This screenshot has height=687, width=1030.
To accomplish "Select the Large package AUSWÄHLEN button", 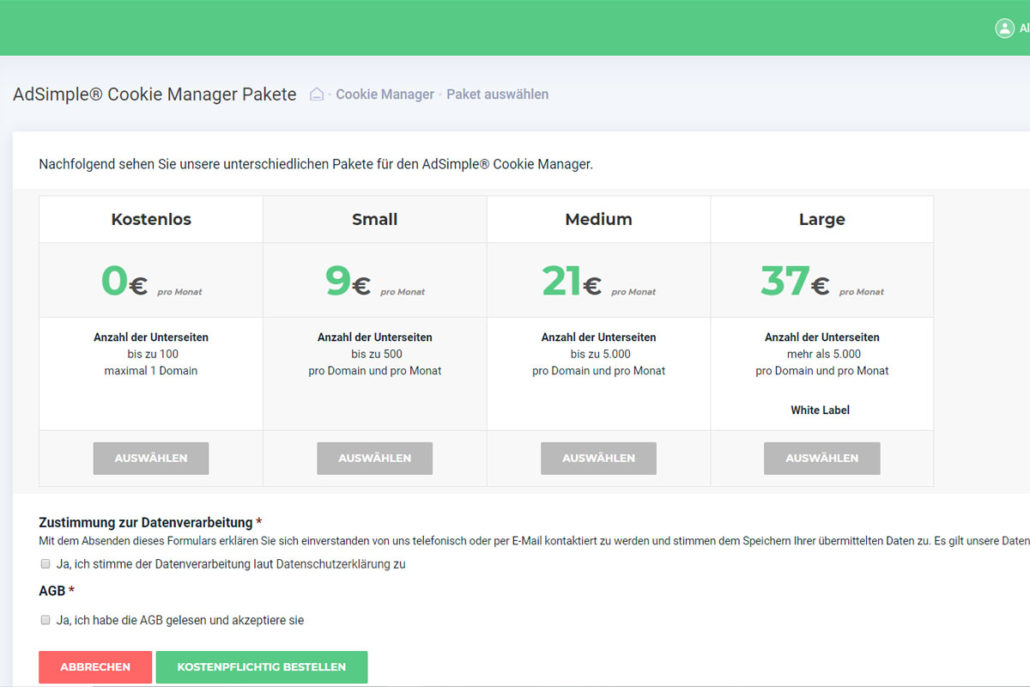I will (822, 458).
